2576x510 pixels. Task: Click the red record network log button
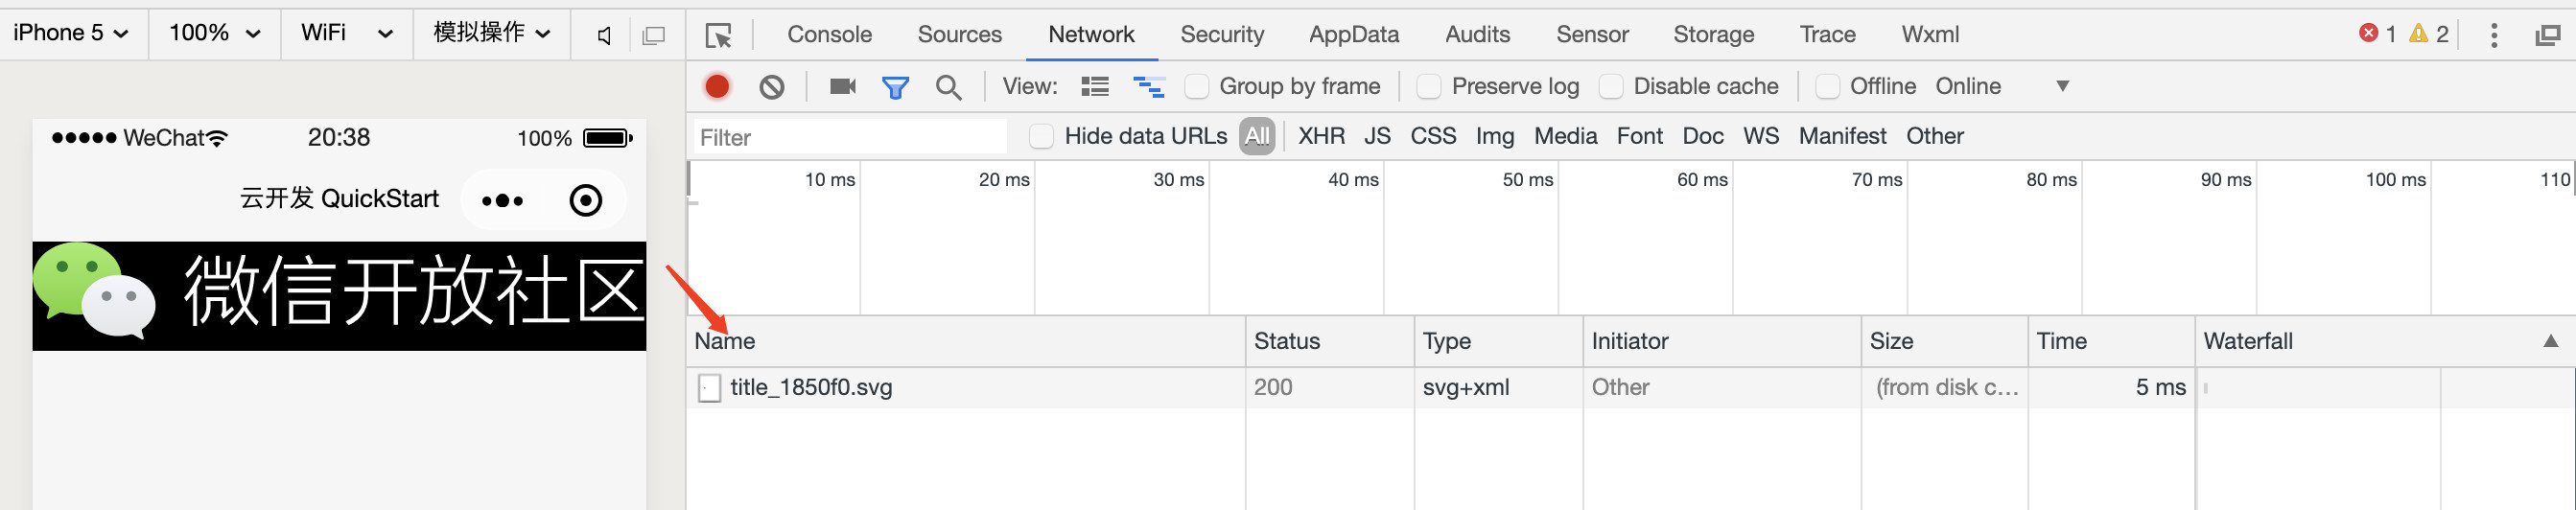point(717,87)
